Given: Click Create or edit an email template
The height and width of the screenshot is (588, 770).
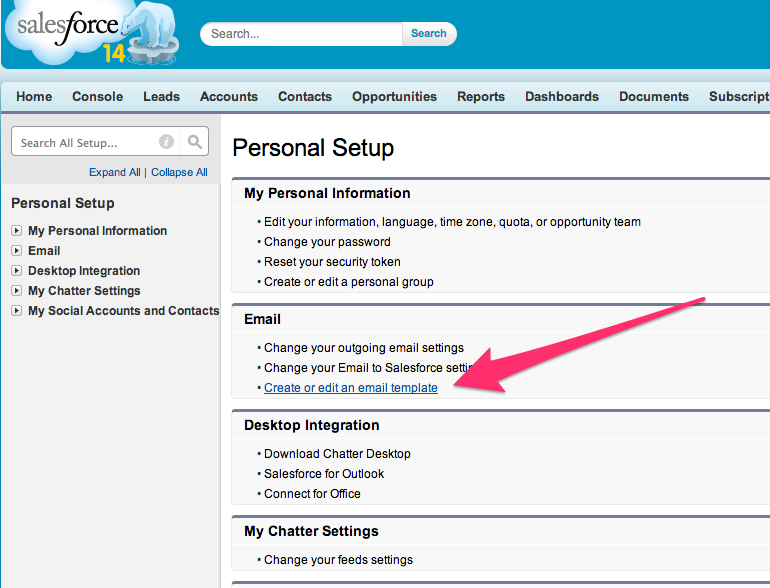Looking at the screenshot, I should click(351, 388).
